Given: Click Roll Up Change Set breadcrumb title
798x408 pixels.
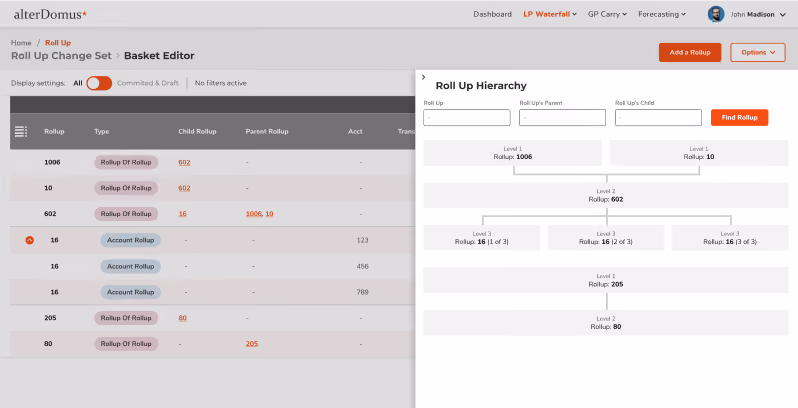Looking at the screenshot, I should [61, 56].
